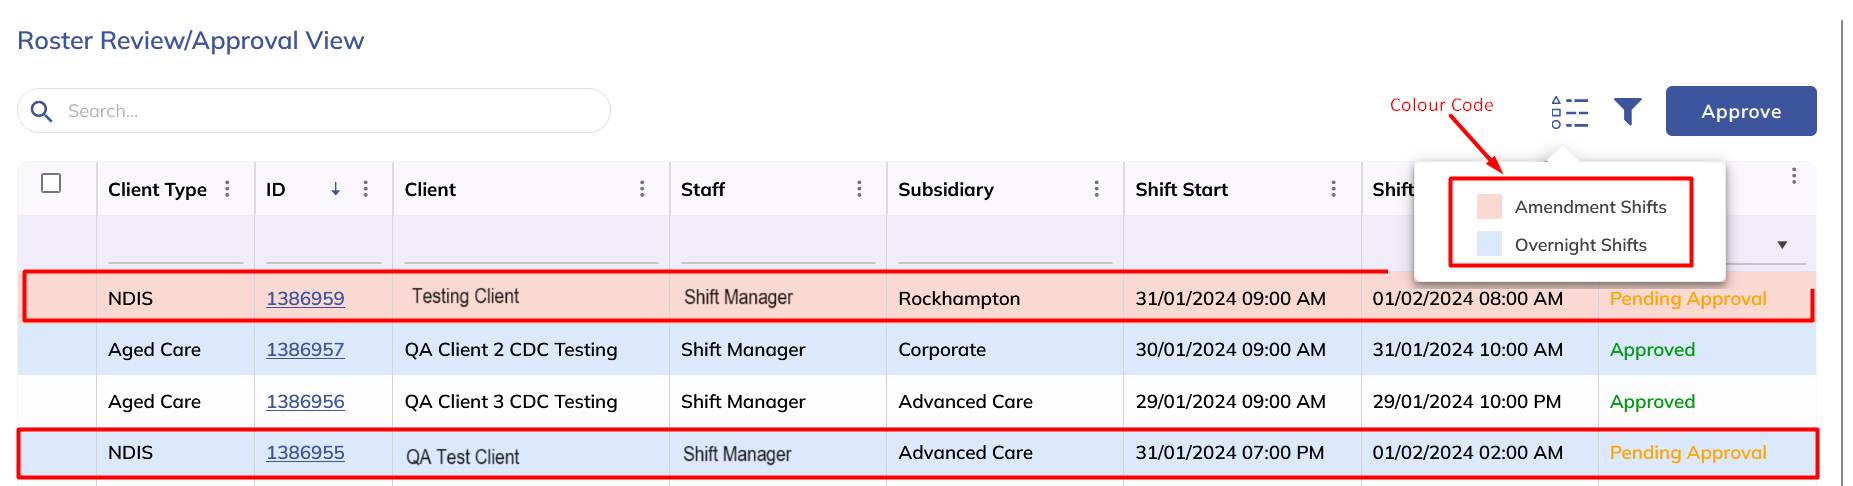Image resolution: width=1853 pixels, height=486 pixels.
Task: Open Shift Start column three-dot menu
Action: coord(1333,189)
